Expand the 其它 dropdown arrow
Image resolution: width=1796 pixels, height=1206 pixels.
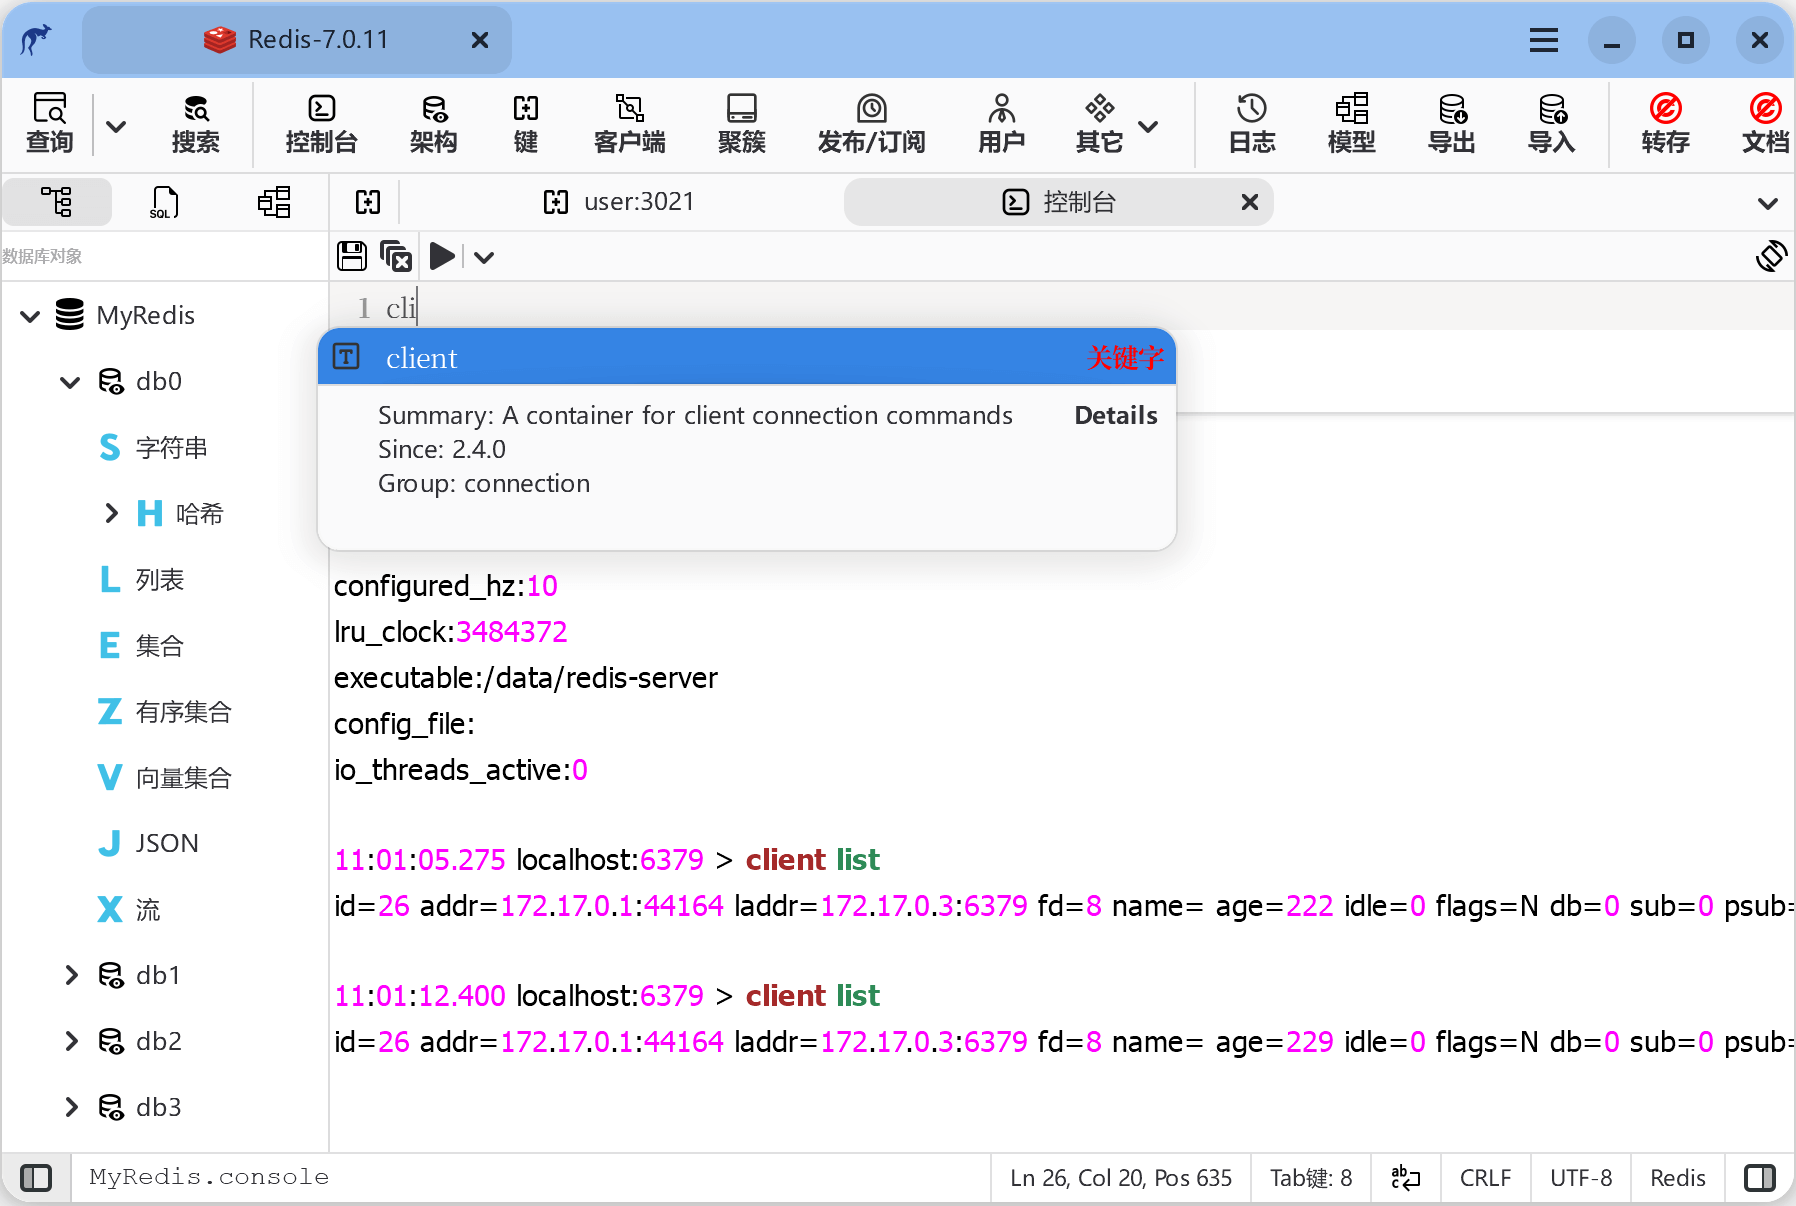1149,127
